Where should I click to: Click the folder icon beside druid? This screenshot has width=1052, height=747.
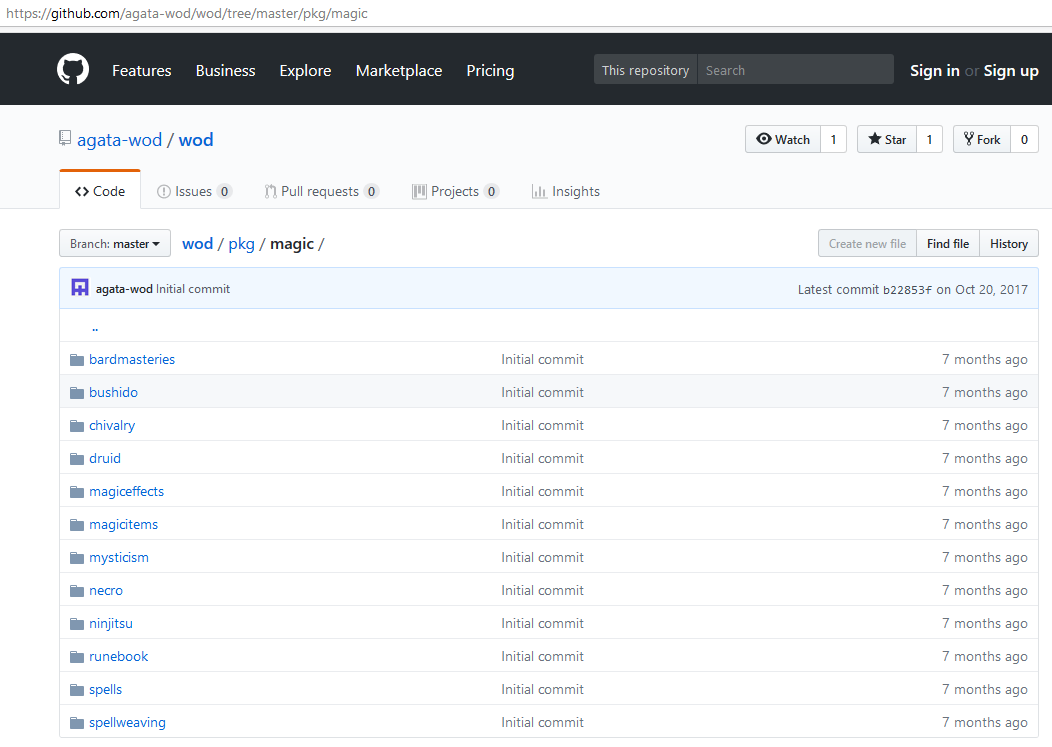[76, 458]
